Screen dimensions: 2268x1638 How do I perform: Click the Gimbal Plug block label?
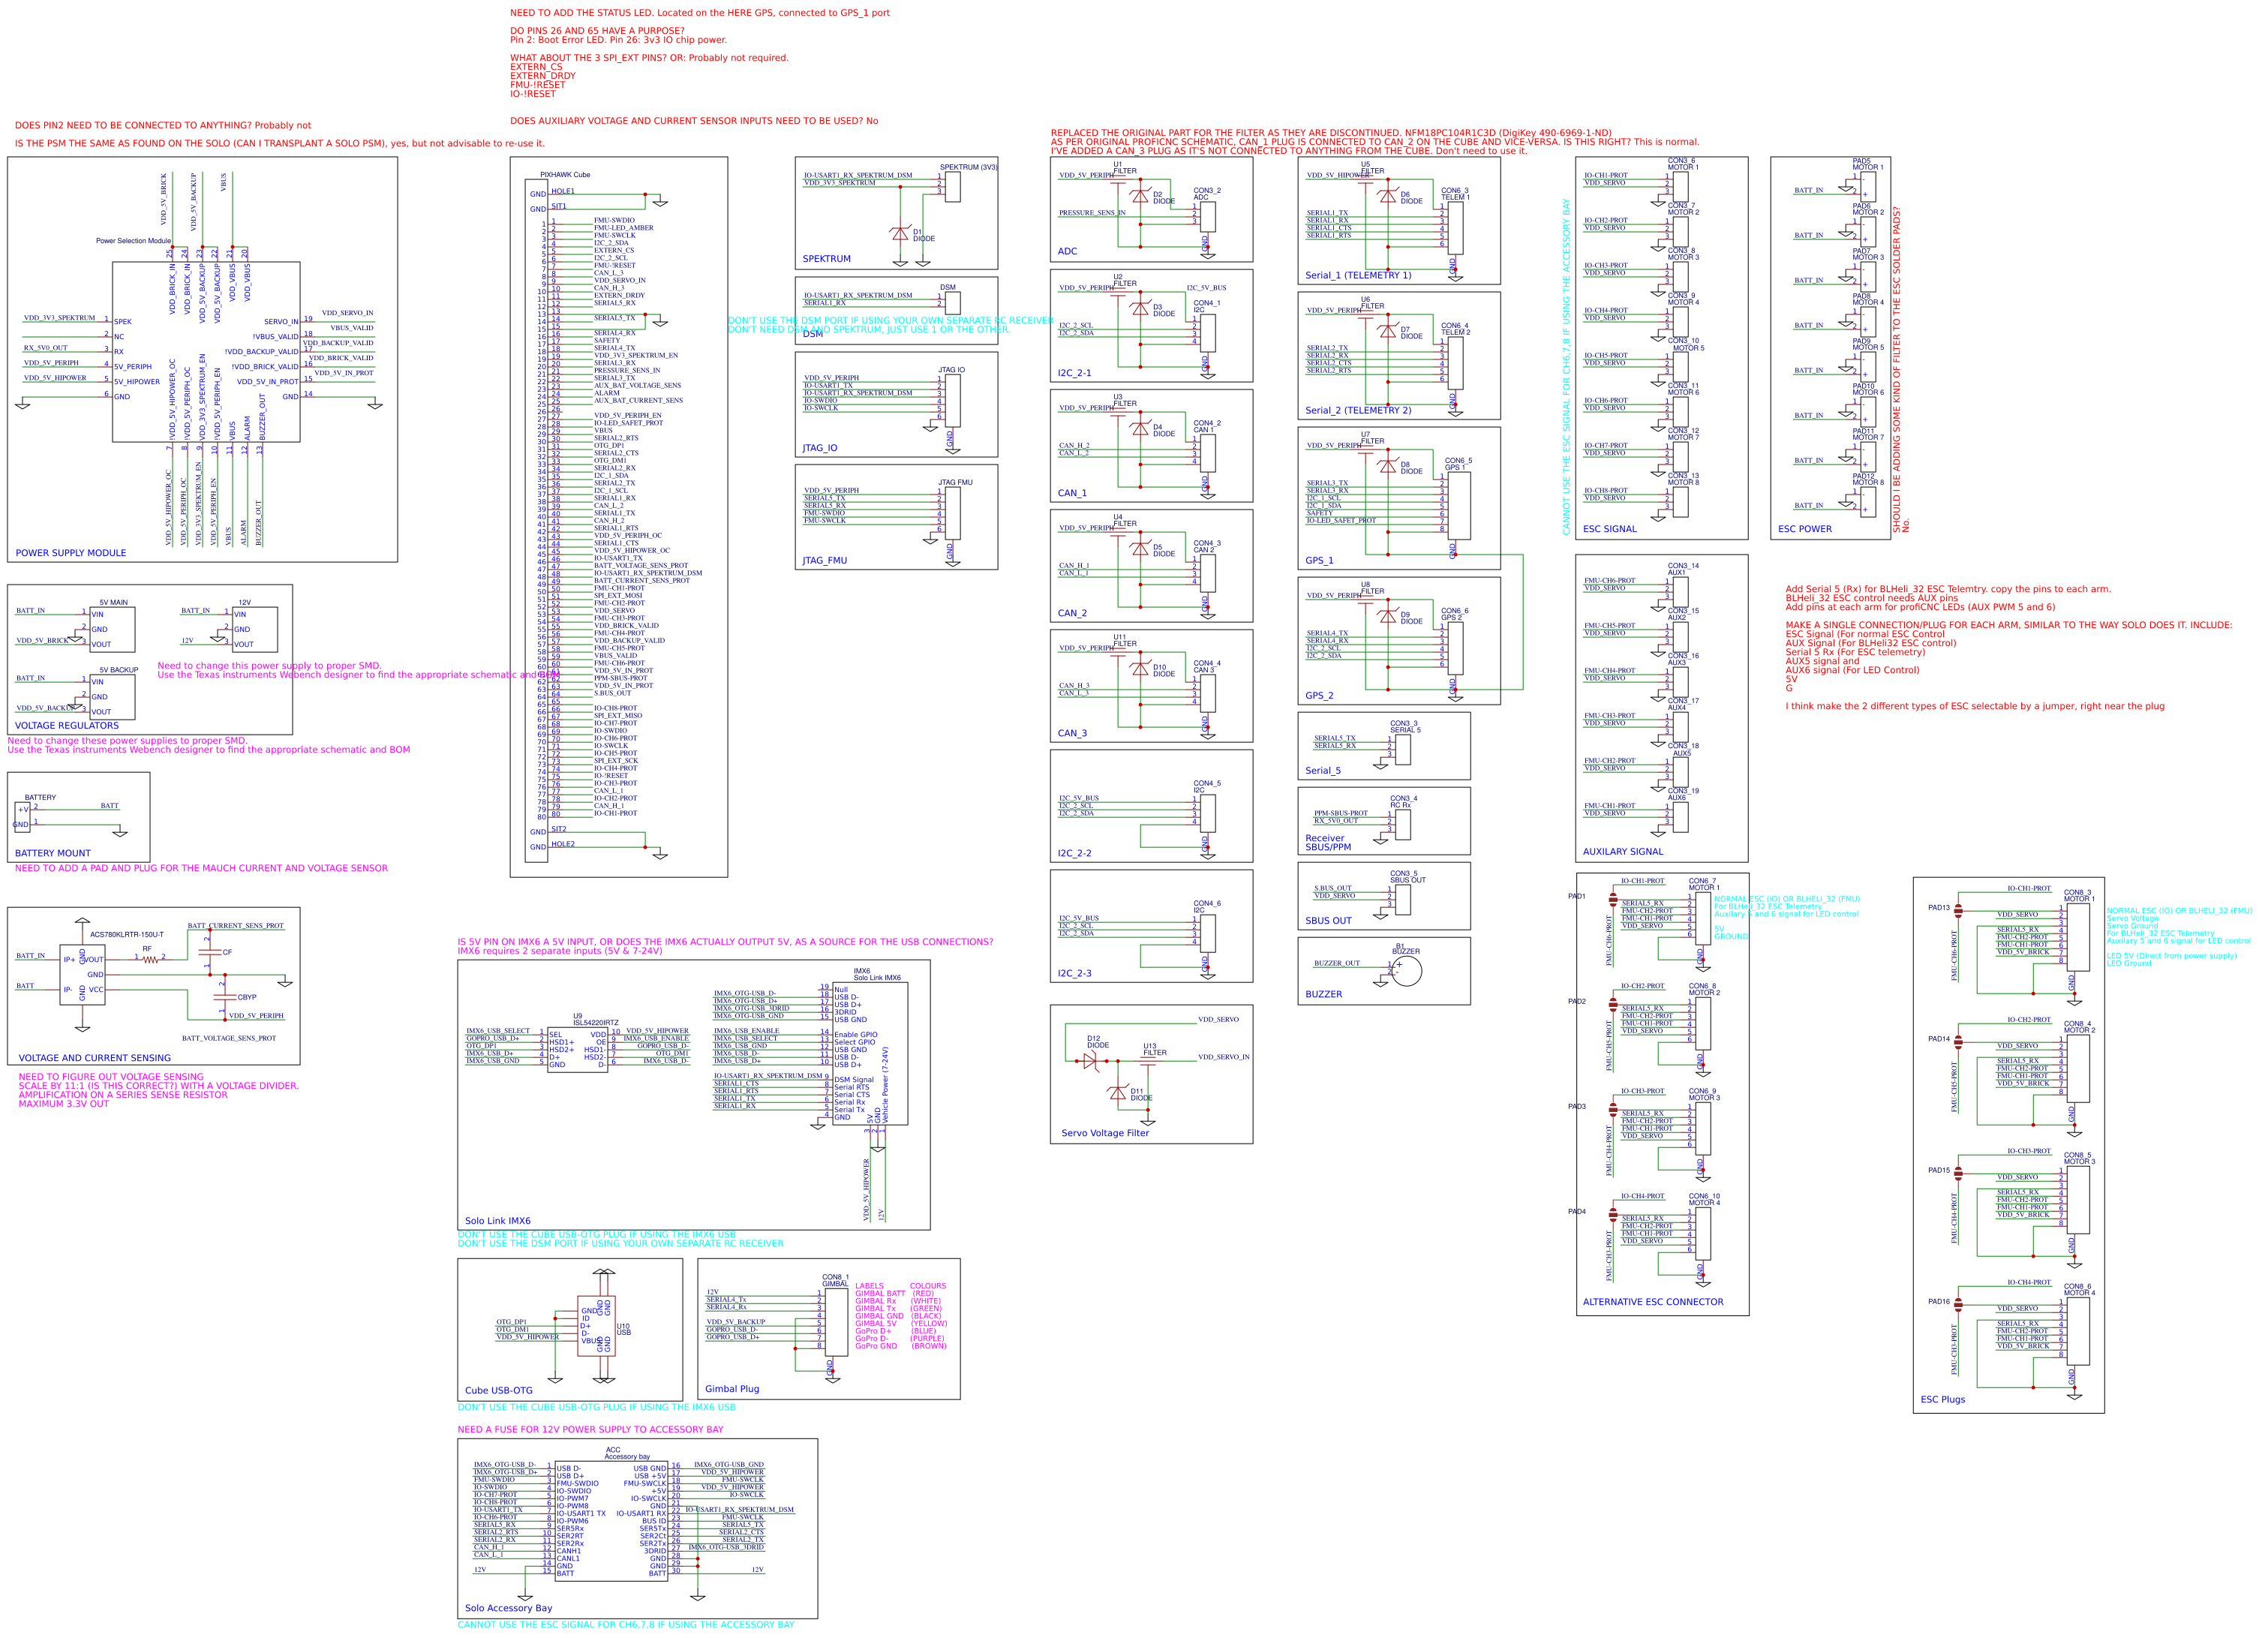[x=732, y=1389]
